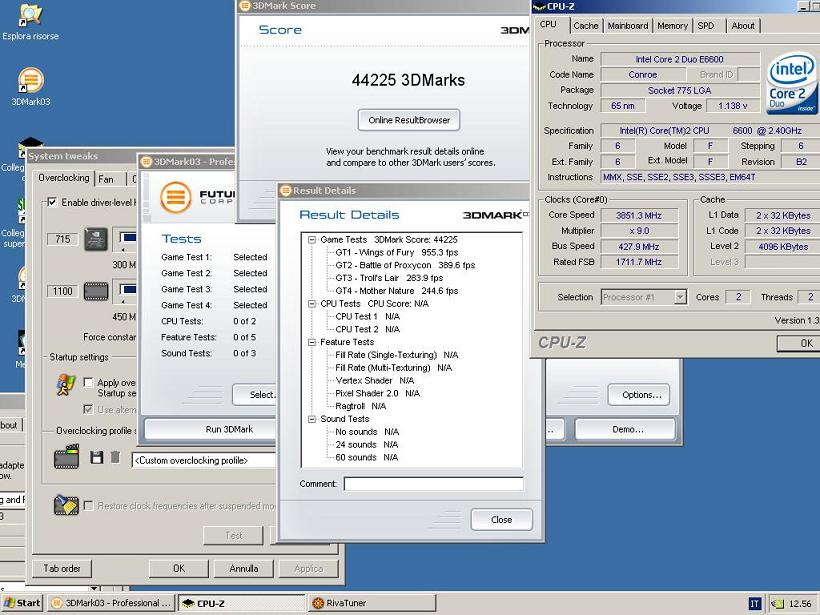Viewport: 820px width, 615px height.
Task: Click the Windows startup settings icon
Action: click(x=65, y=385)
